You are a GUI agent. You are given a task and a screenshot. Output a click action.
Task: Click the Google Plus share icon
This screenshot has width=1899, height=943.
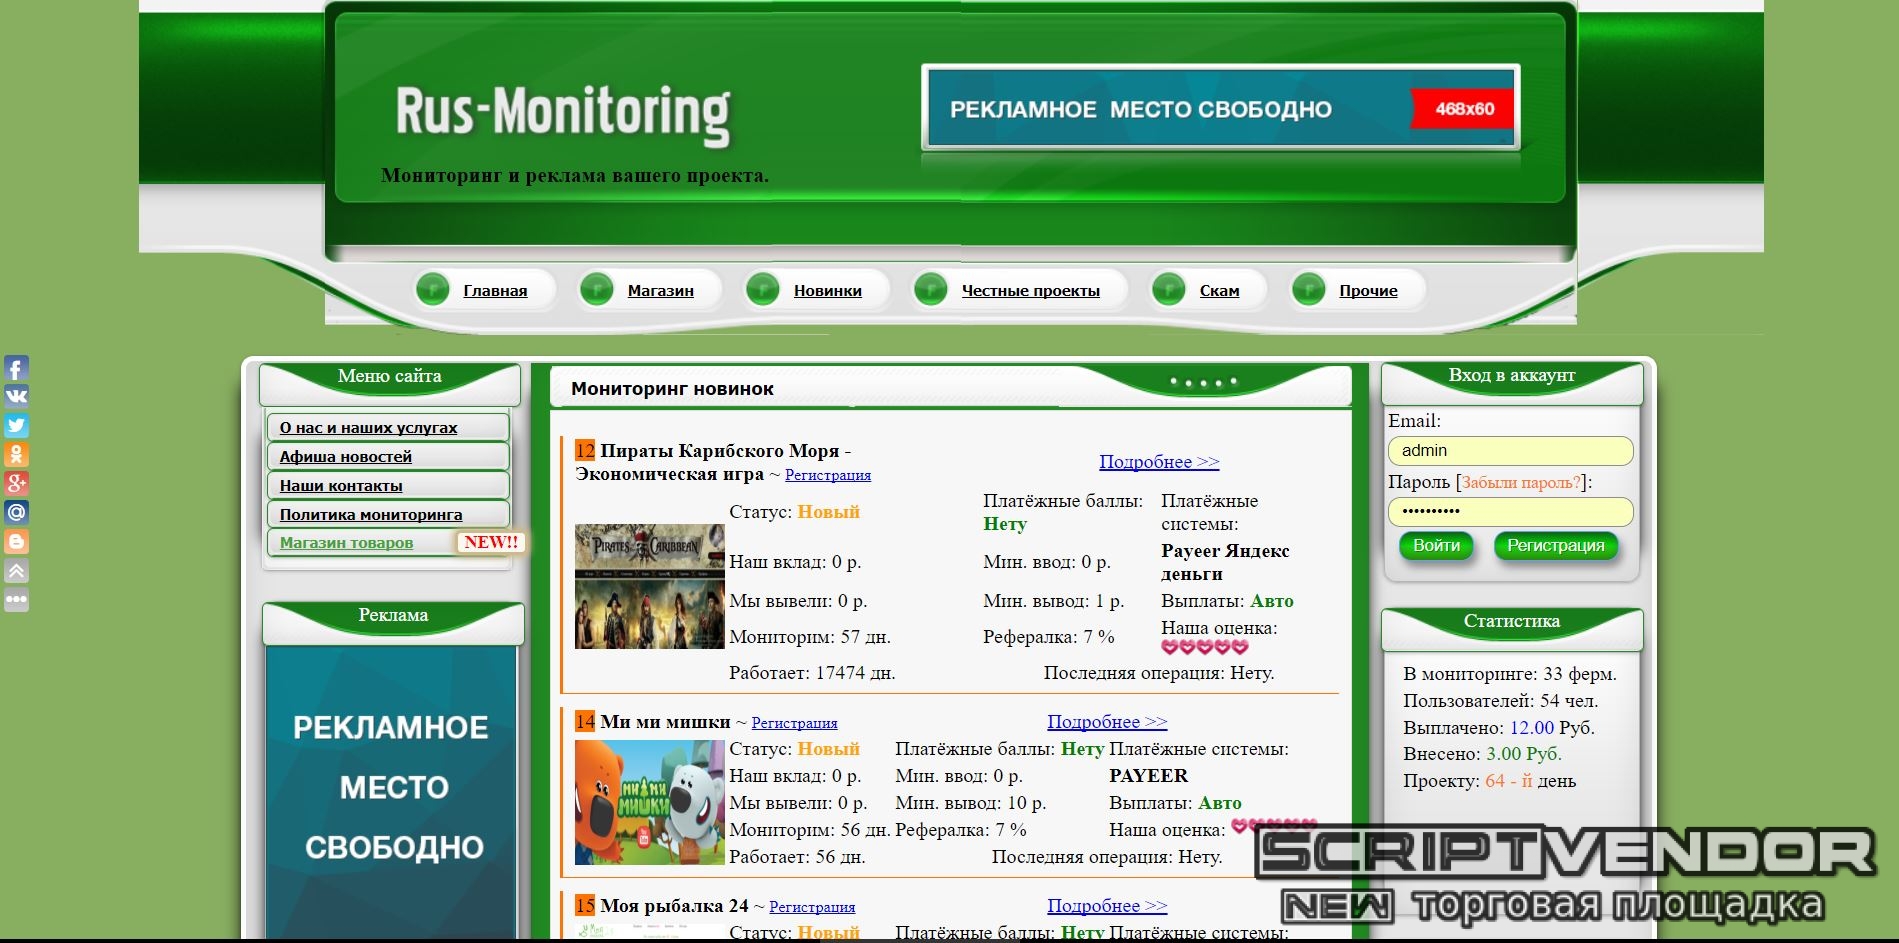(x=16, y=483)
